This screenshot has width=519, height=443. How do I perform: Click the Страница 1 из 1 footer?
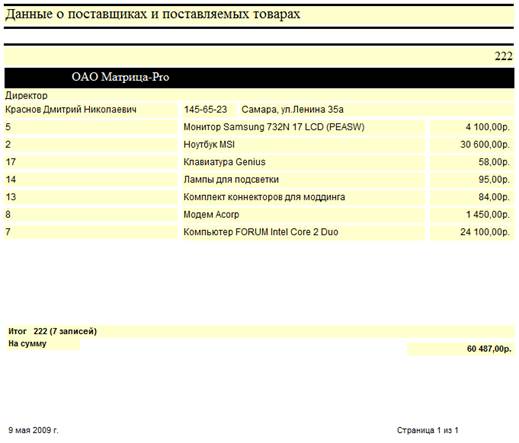pyautogui.click(x=428, y=430)
